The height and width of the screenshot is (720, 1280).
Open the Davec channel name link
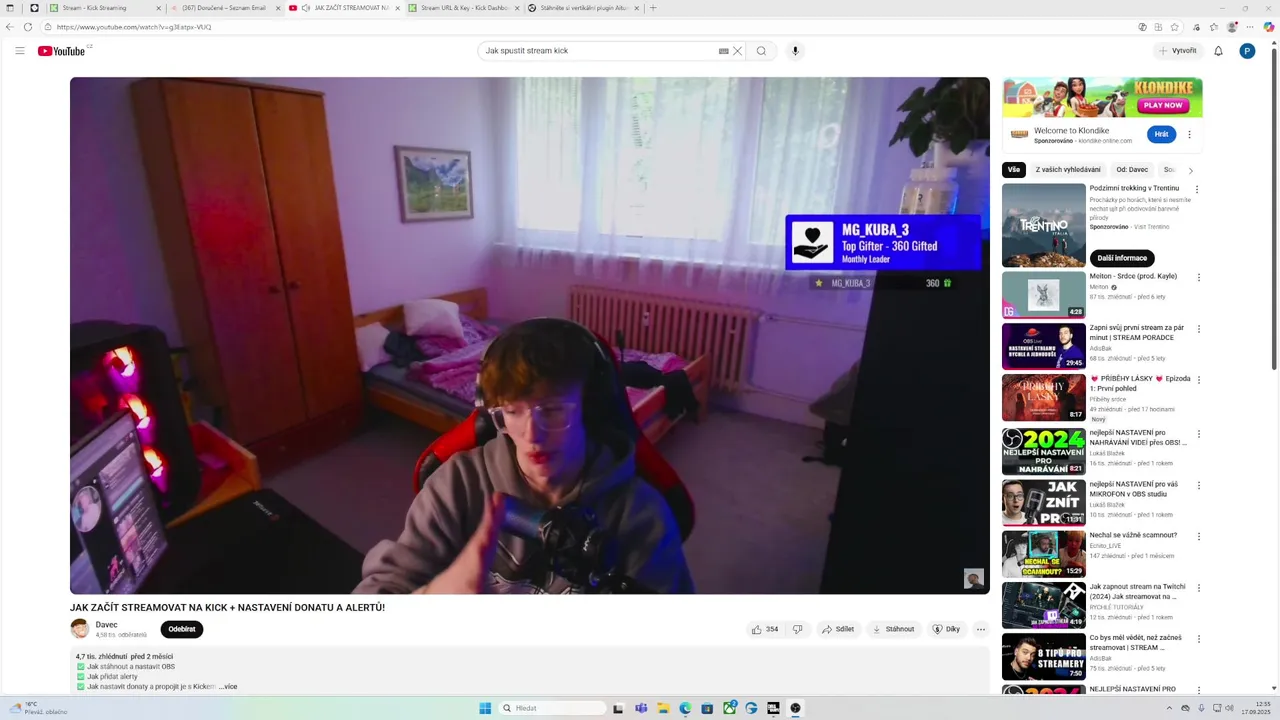click(106, 625)
